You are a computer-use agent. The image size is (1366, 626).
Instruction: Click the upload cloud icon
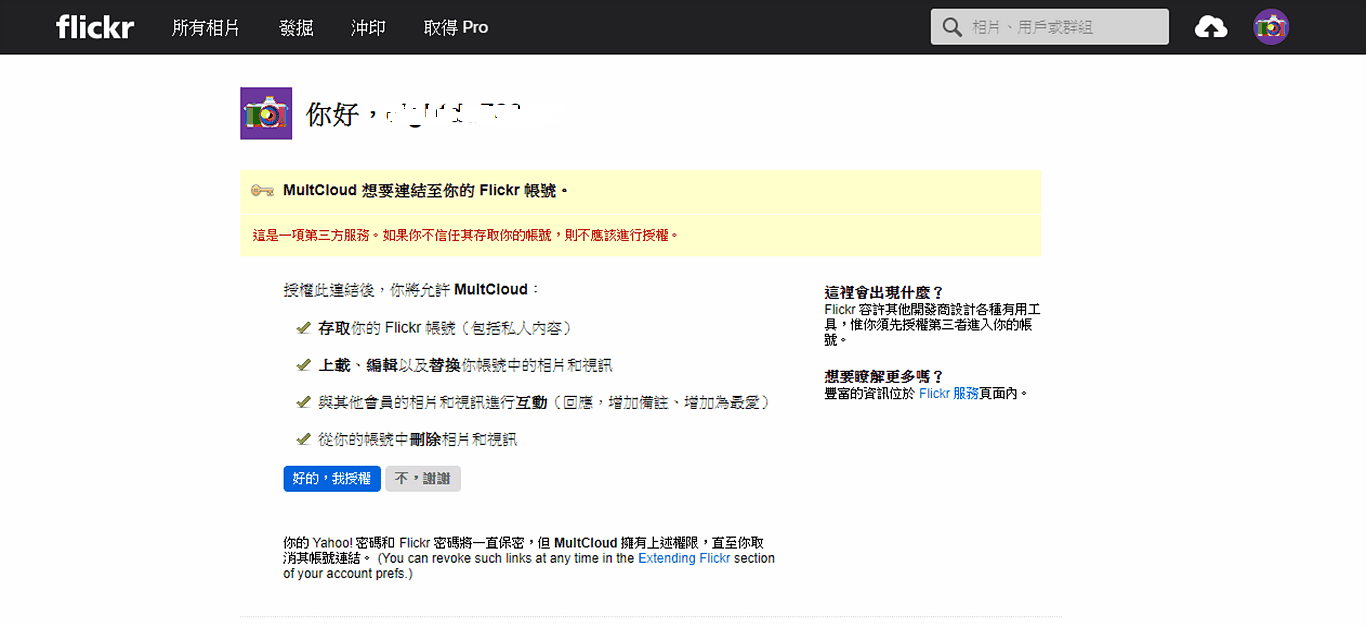1211,27
